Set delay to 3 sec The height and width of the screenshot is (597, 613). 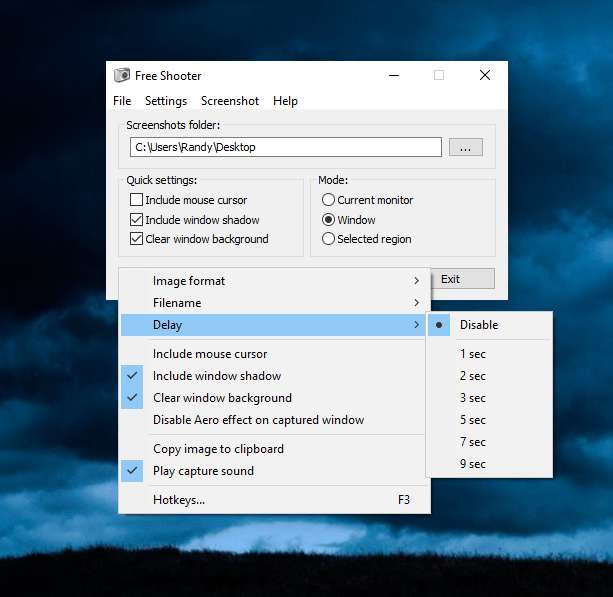489,398
